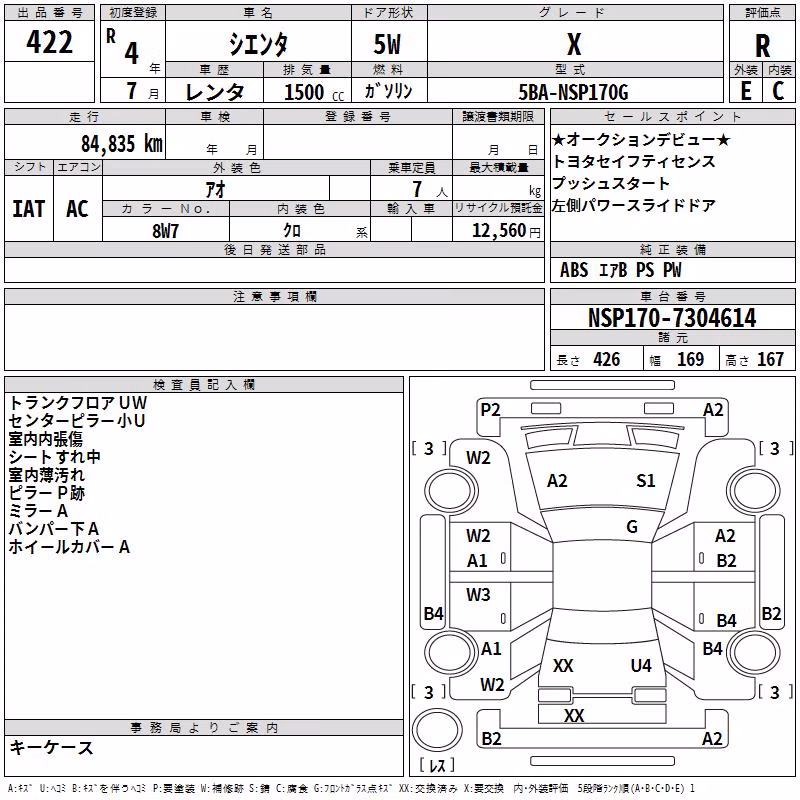Select the G mark on the windshield
800x800 pixels.
[x=632, y=527]
